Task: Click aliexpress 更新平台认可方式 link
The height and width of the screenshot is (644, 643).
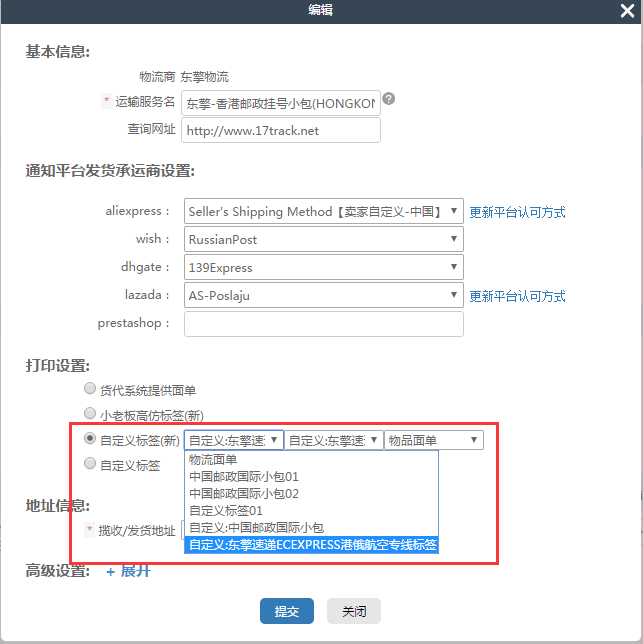Action: coord(517,212)
